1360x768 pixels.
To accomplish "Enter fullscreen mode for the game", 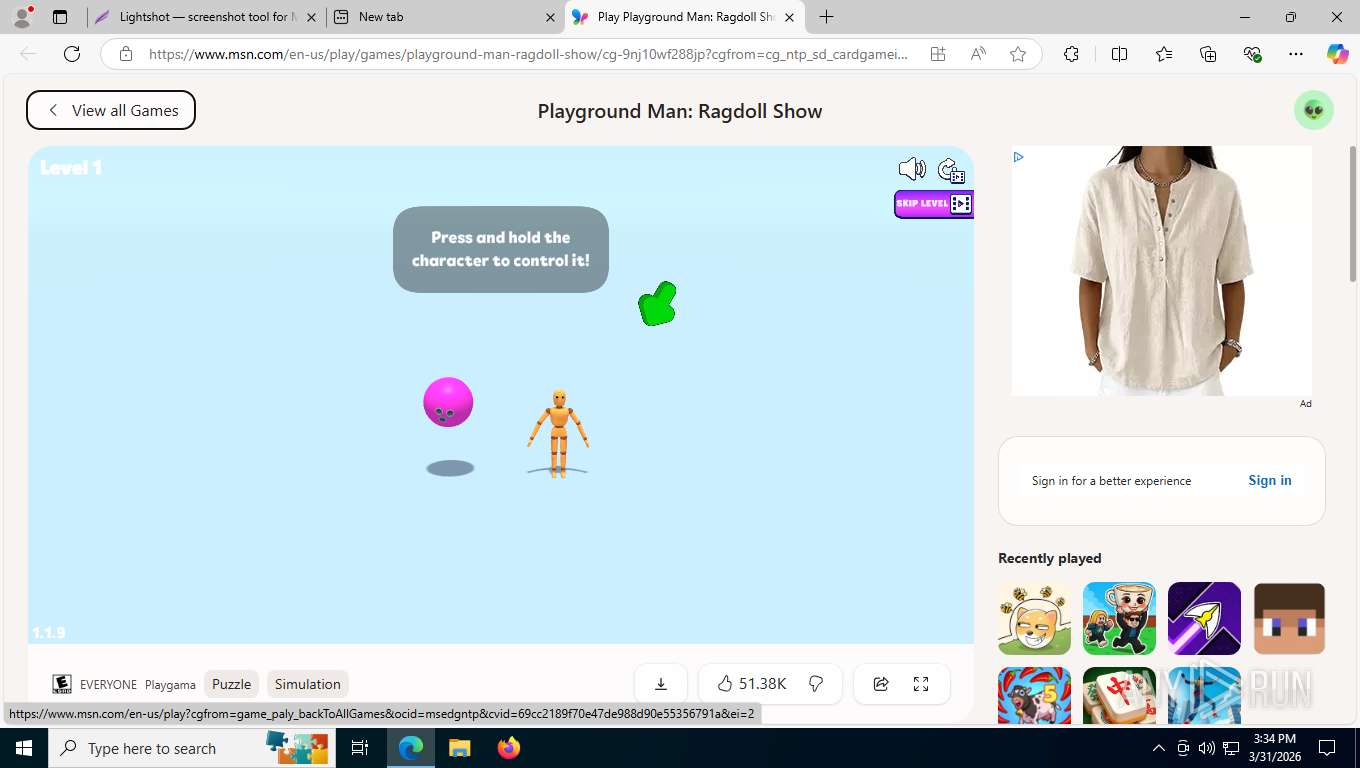I will 921,684.
